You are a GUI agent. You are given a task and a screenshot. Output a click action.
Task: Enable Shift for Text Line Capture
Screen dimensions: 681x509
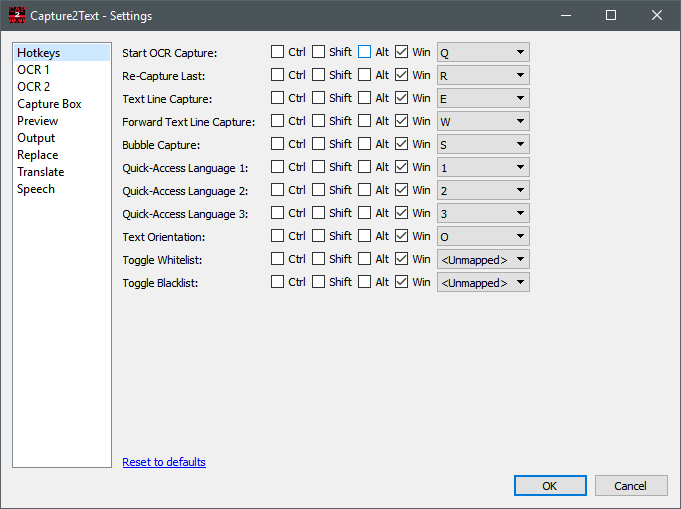(318, 98)
